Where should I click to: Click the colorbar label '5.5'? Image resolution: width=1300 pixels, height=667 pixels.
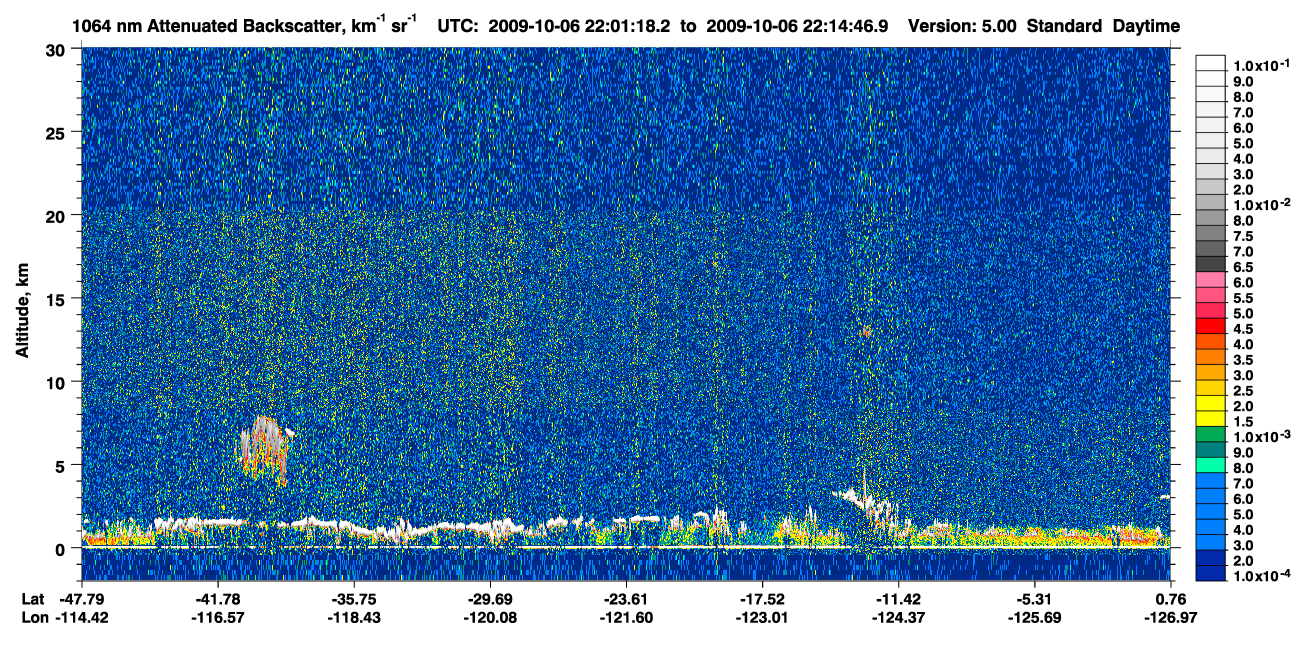[x=1244, y=298]
